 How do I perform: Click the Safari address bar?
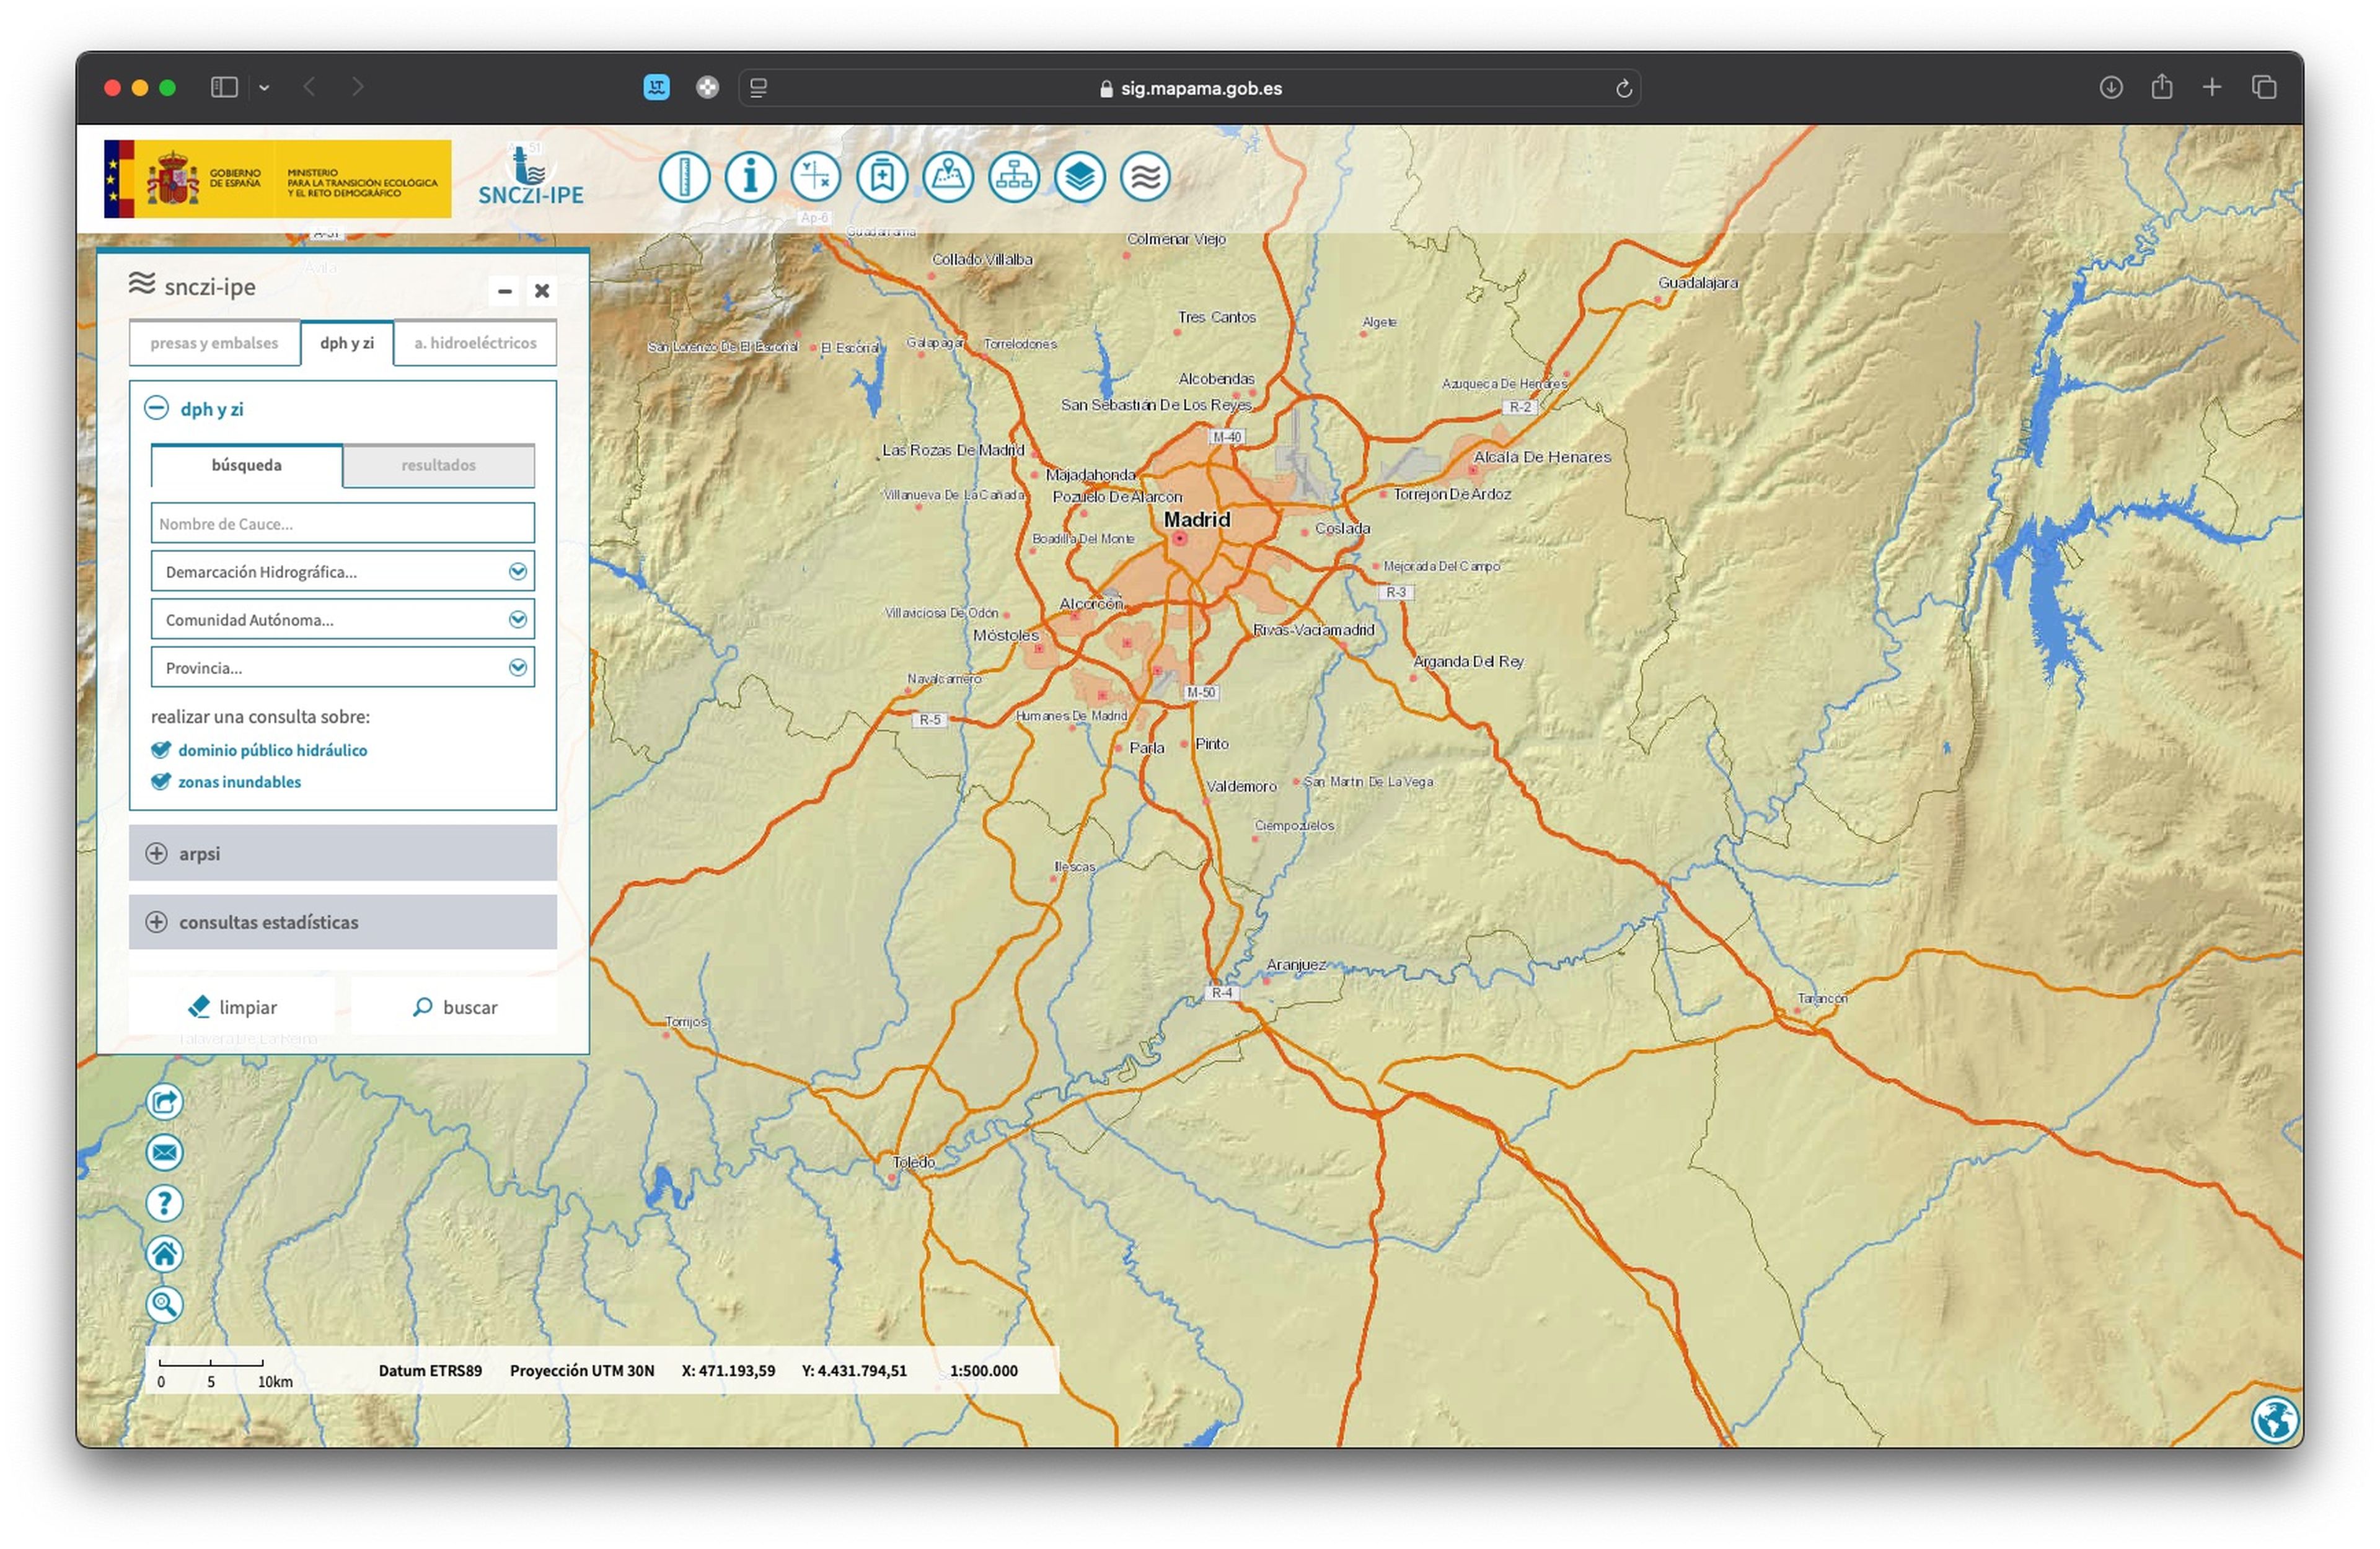(1189, 88)
